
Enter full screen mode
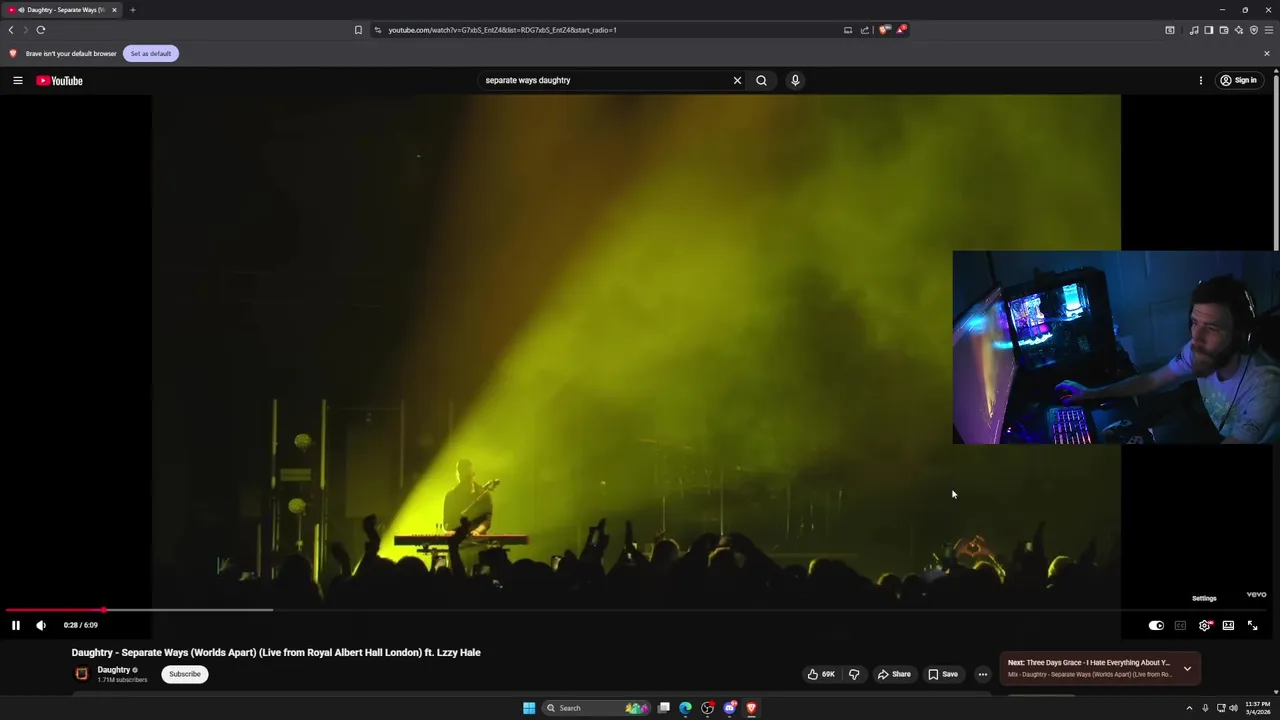coord(1252,625)
